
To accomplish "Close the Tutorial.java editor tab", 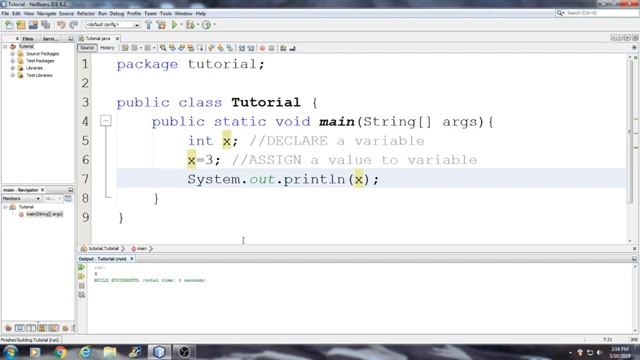I will click(x=117, y=38).
